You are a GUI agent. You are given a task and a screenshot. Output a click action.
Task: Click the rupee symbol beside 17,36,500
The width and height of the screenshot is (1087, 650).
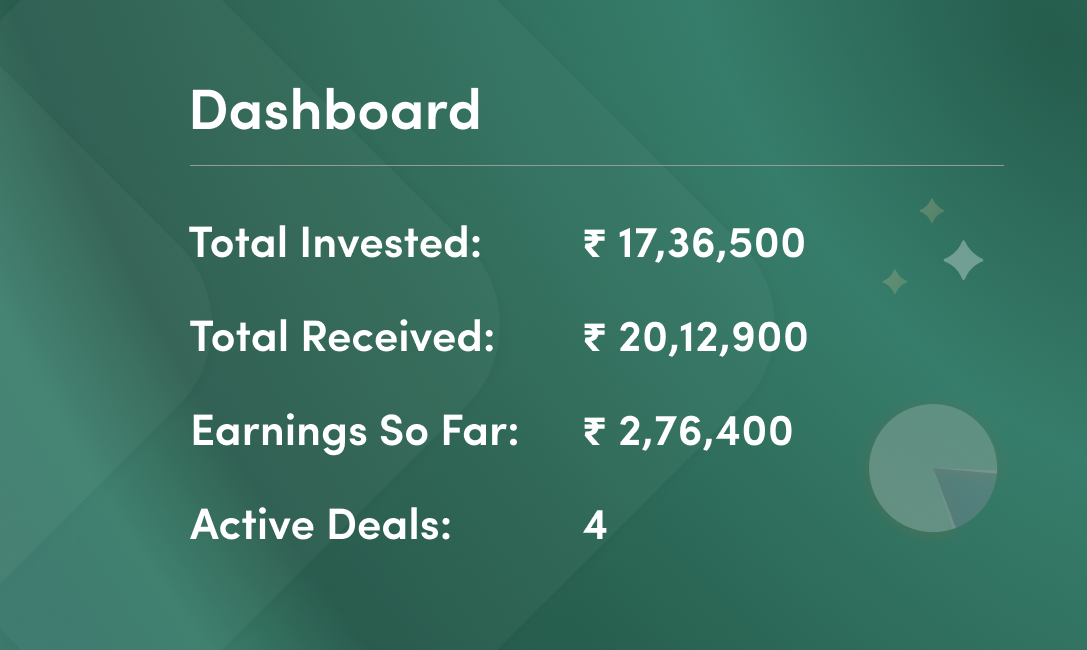tap(594, 244)
